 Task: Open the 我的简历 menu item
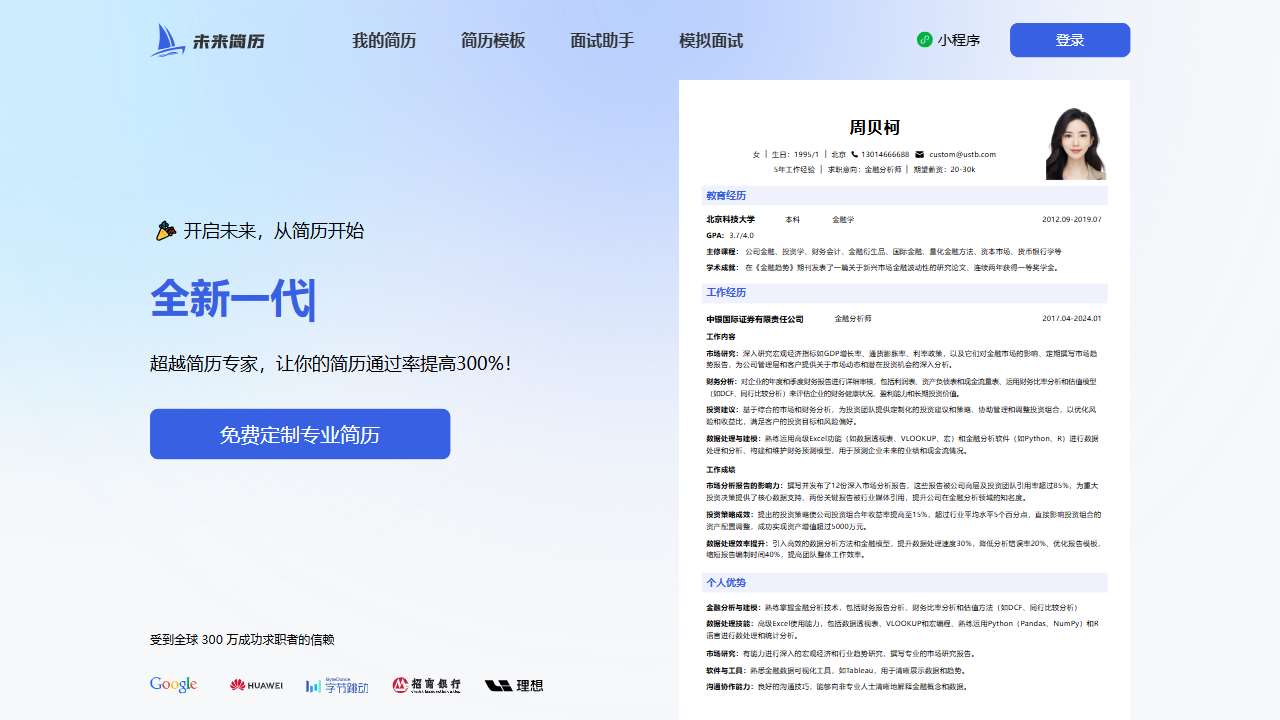tap(384, 41)
